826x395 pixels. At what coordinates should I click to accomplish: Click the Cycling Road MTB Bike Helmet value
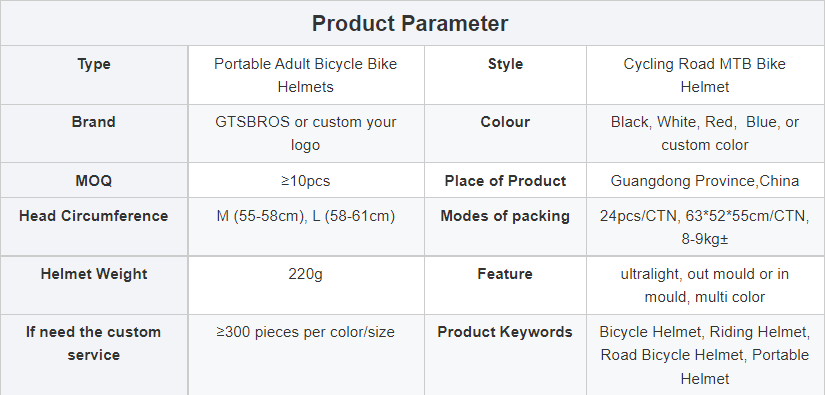coord(705,75)
